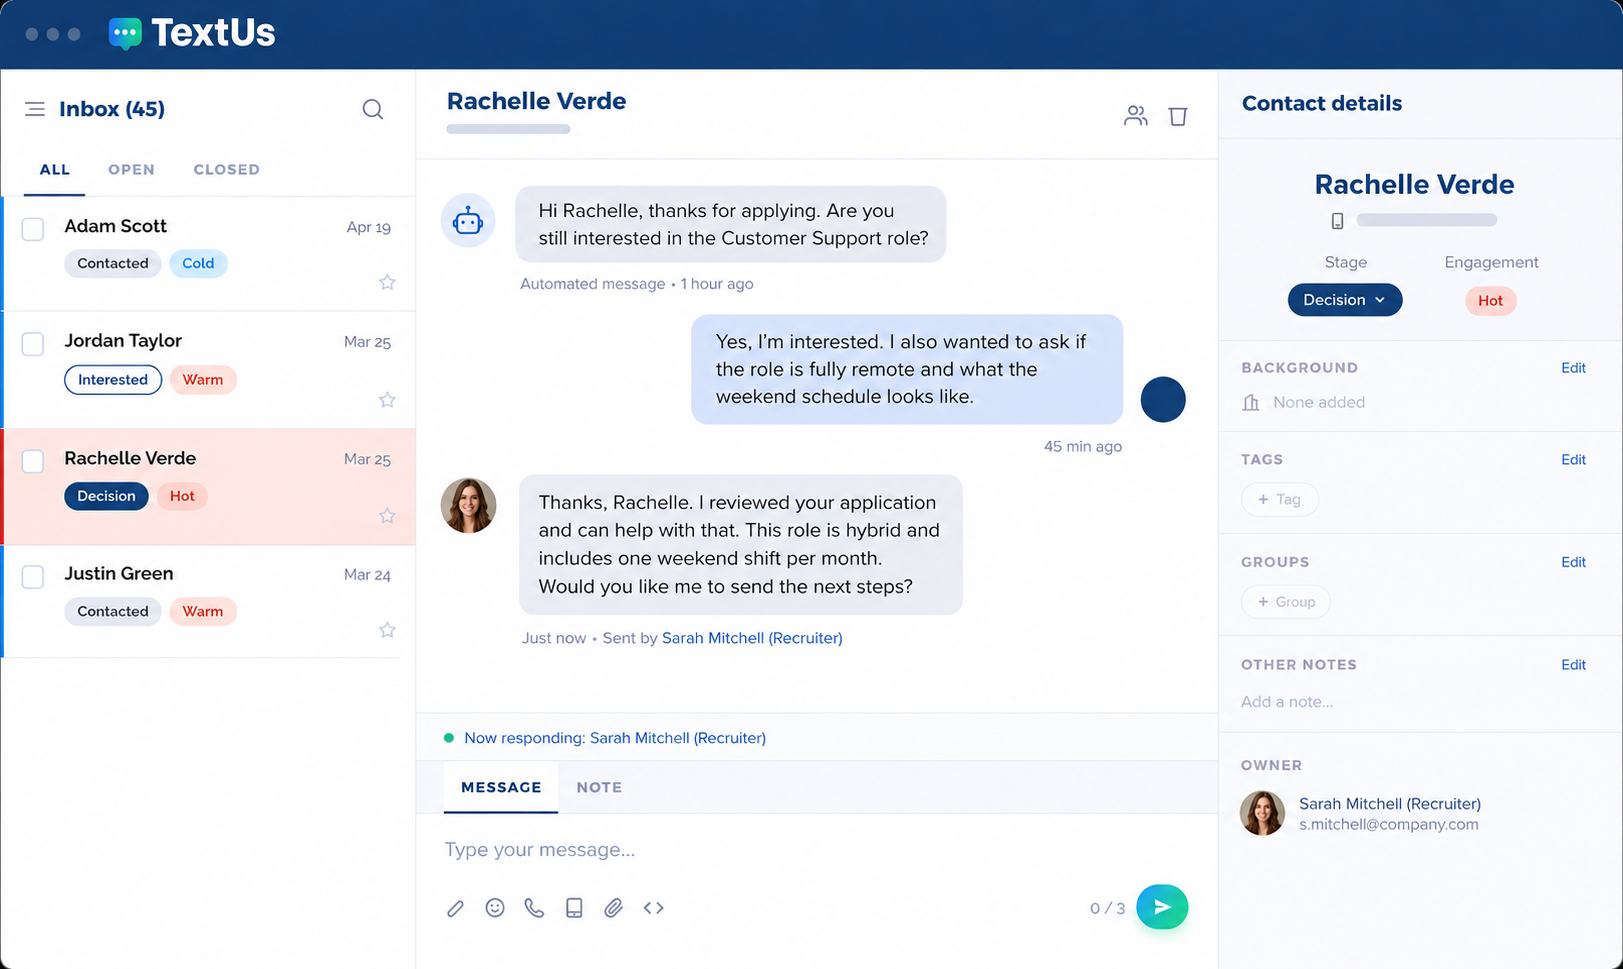Expand the Decision stage dropdown
The width and height of the screenshot is (1623, 969).
[1345, 300]
